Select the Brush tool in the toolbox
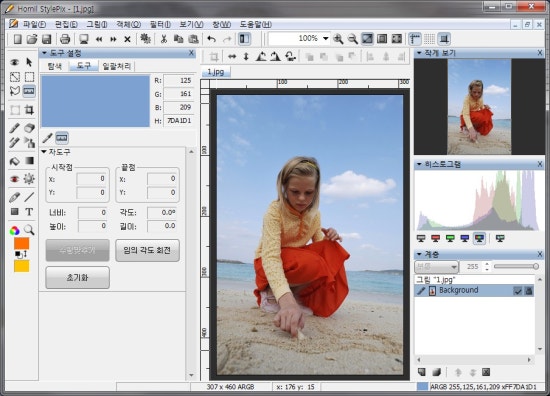Screen dimensions: 550x396 point(14,128)
